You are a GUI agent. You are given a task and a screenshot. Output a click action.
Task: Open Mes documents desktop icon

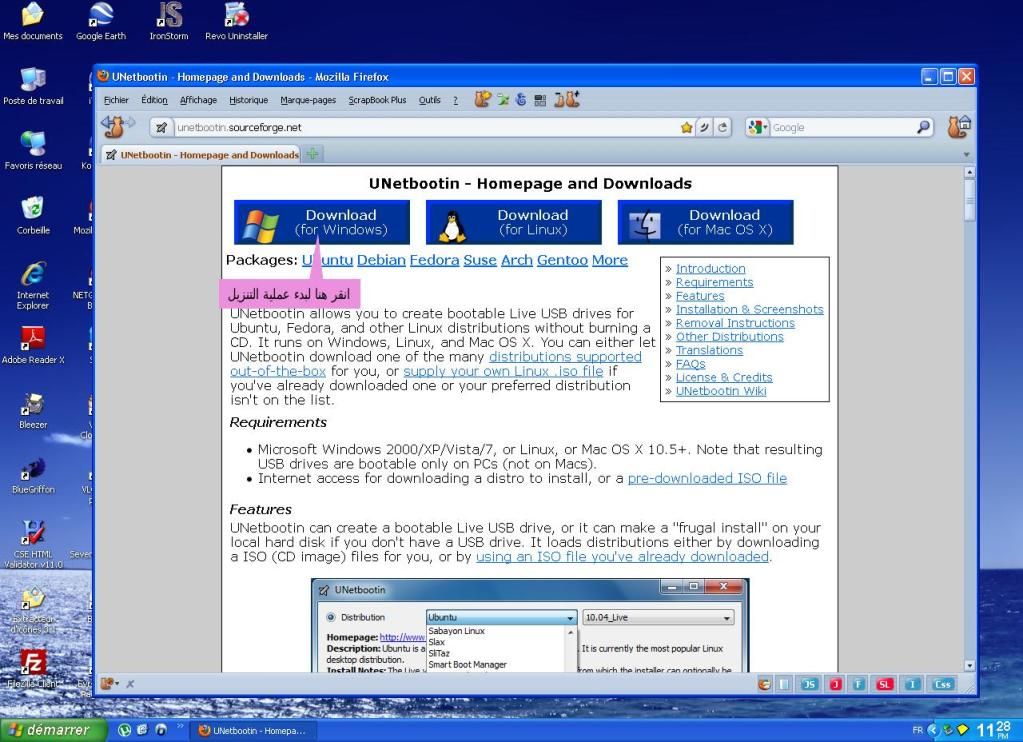tap(33, 21)
